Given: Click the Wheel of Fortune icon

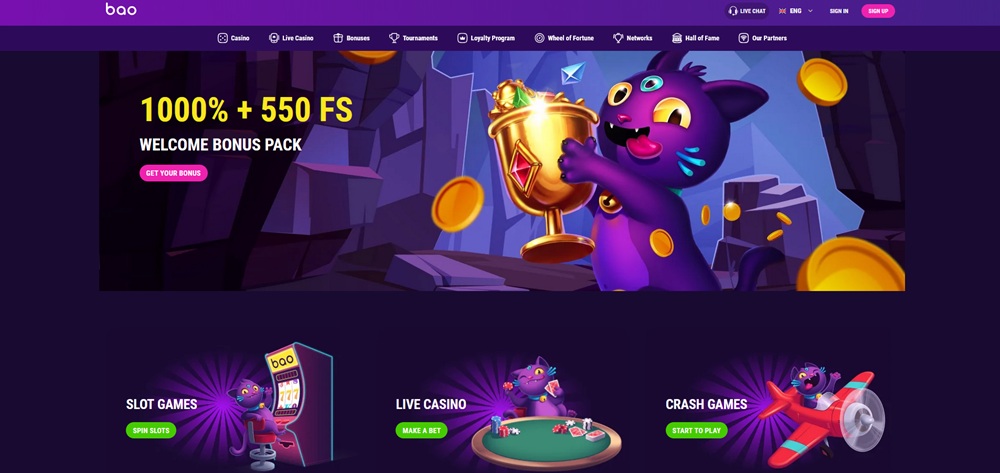Looking at the screenshot, I should tap(540, 38).
